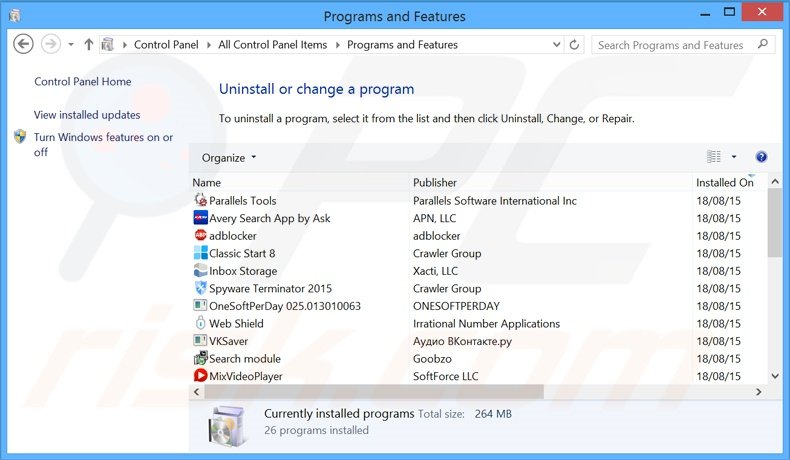Expand the address bar history dropdown
790x460 pixels.
556,44
